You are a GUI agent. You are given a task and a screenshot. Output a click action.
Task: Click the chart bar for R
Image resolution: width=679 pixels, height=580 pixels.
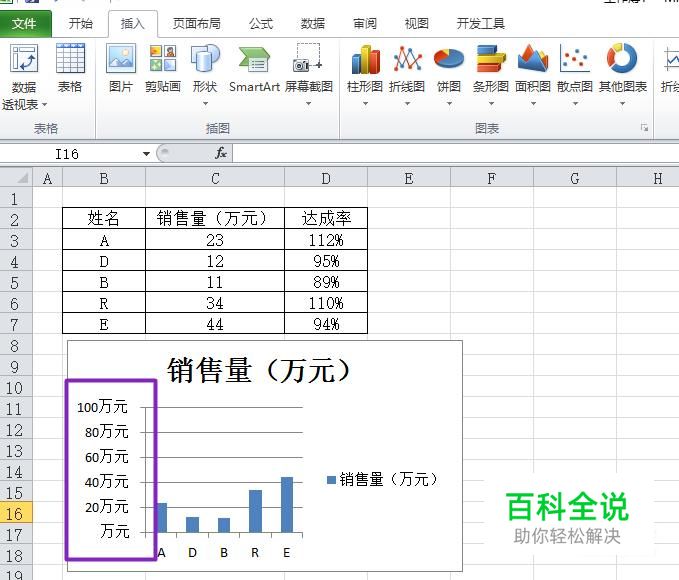pos(255,511)
